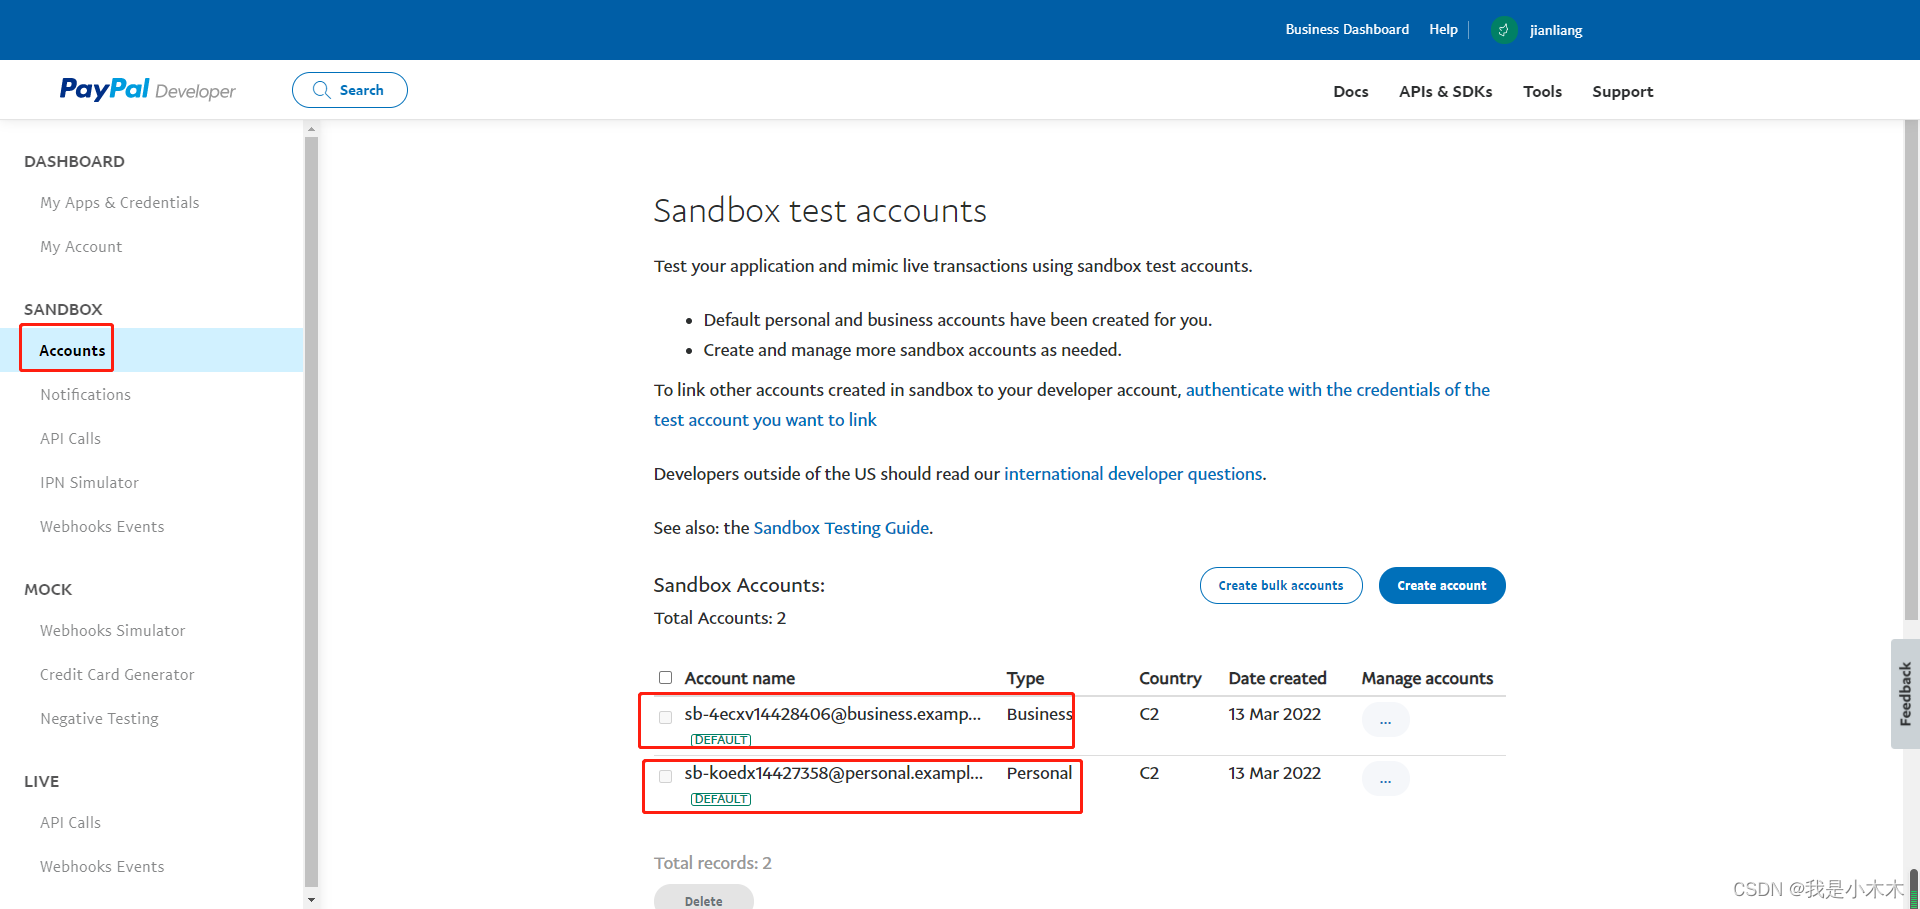Open the jianliang account name
This screenshot has width=1920, height=909.
tap(1556, 30)
